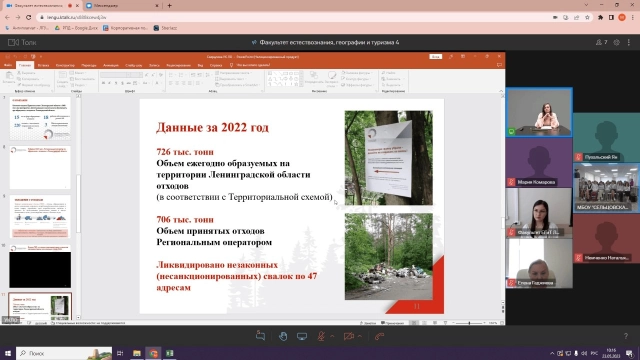Viewport: 640px width, 360px height.
Task: Click the Windows taskbar search box
Action: click(64, 353)
